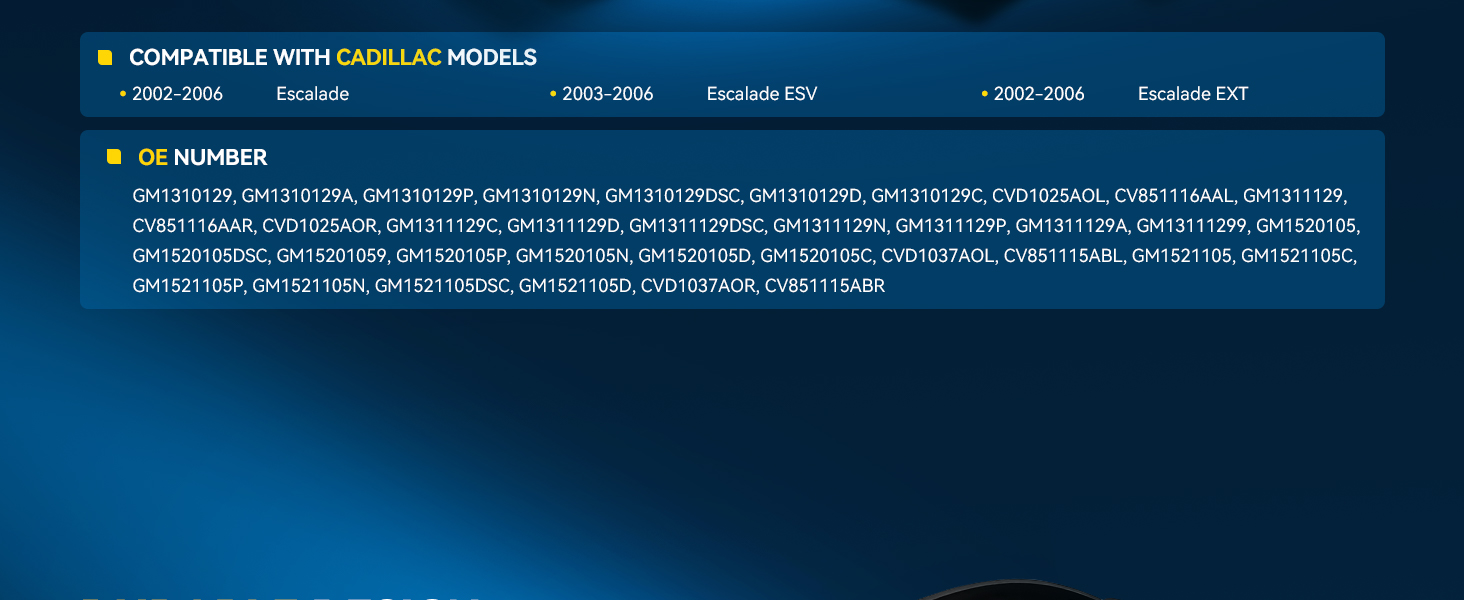
Task: Select OE number GM1310129P
Action: (x=417, y=196)
